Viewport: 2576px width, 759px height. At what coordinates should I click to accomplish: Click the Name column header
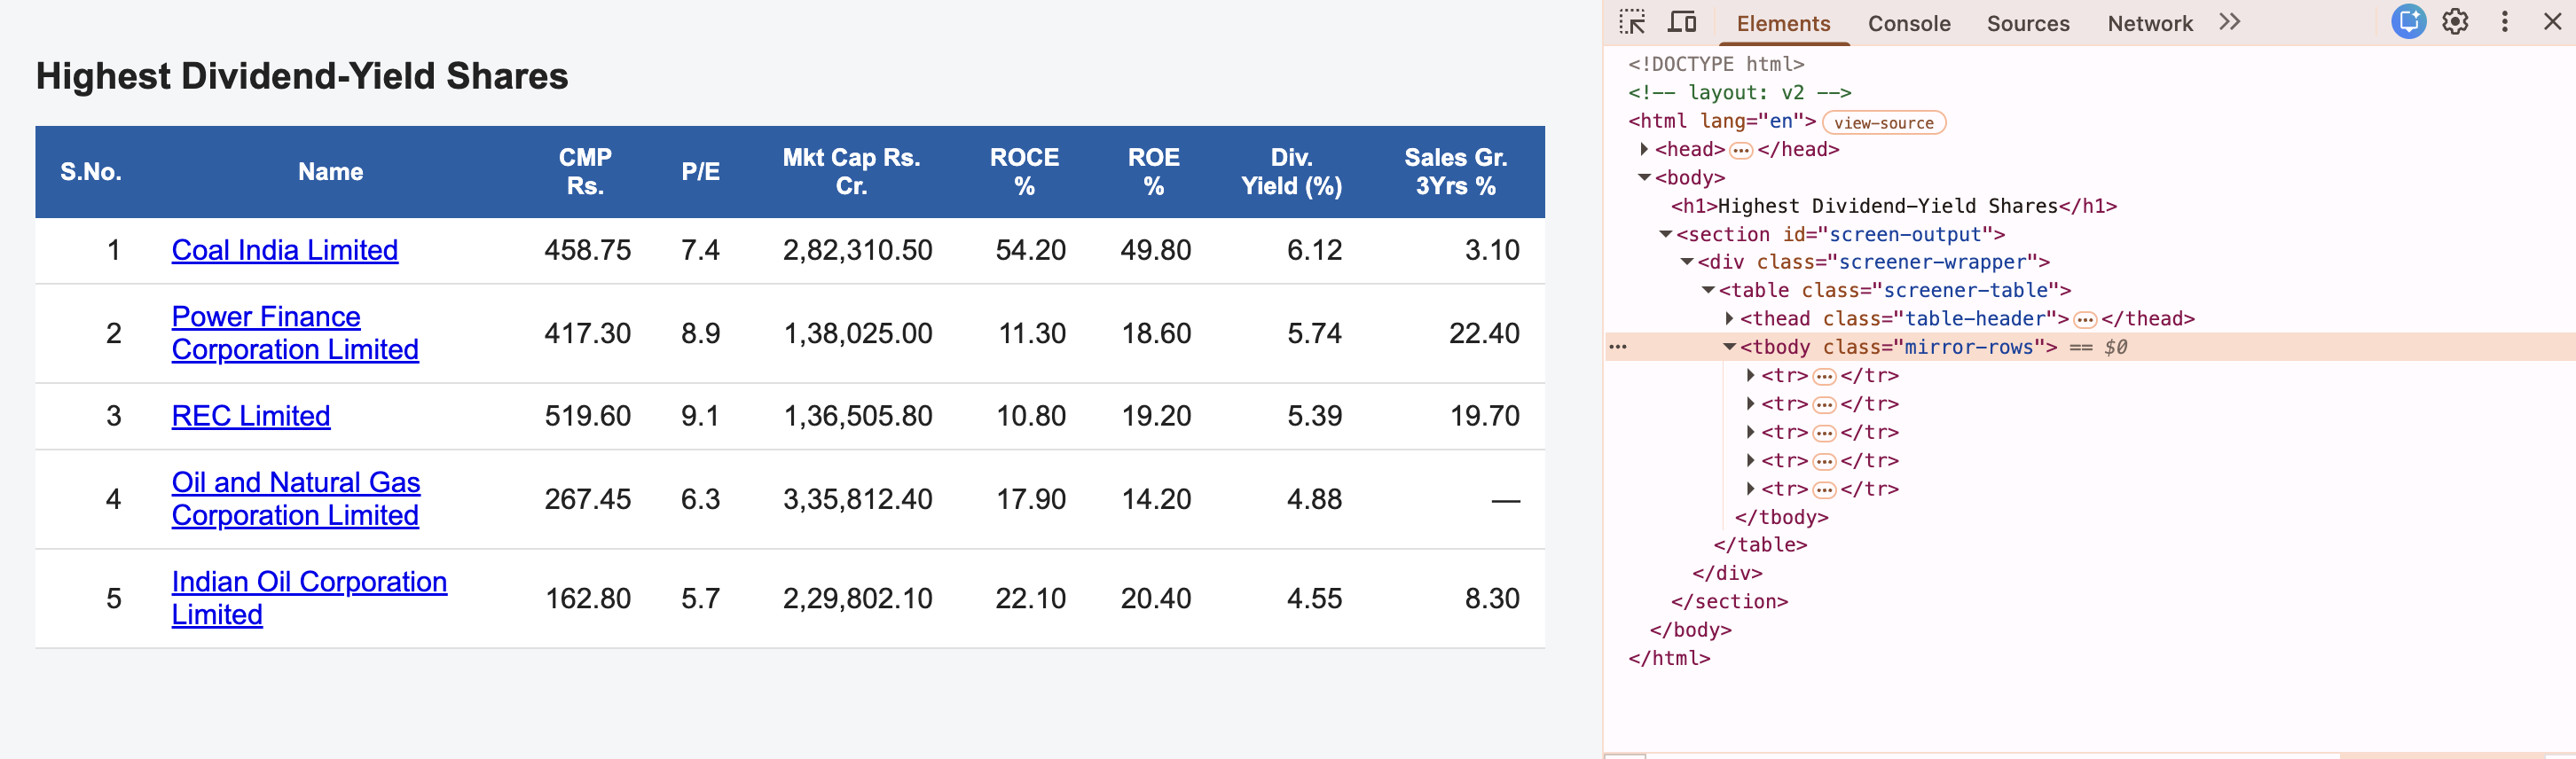click(330, 172)
